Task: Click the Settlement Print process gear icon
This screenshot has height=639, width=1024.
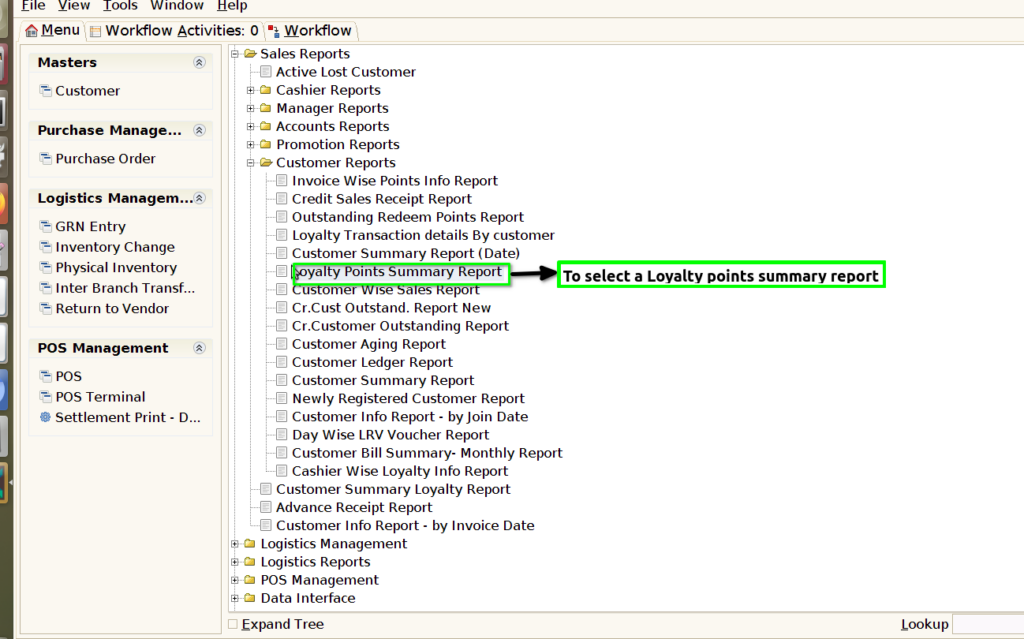Action: [45, 417]
